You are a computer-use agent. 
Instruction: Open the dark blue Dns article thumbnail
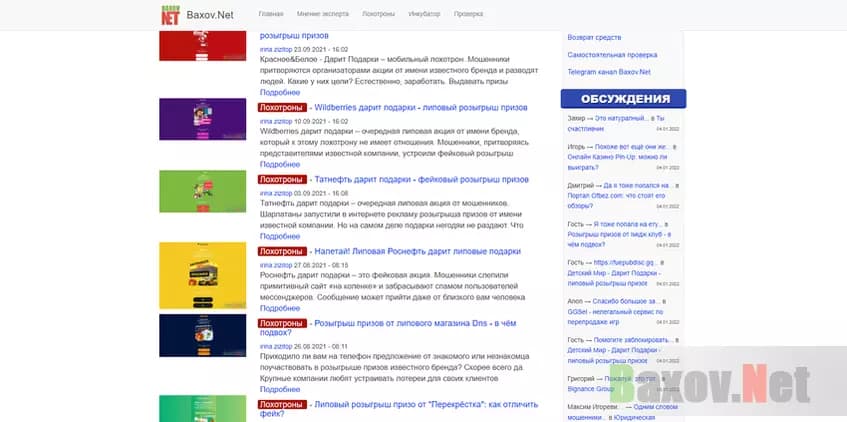(203, 336)
